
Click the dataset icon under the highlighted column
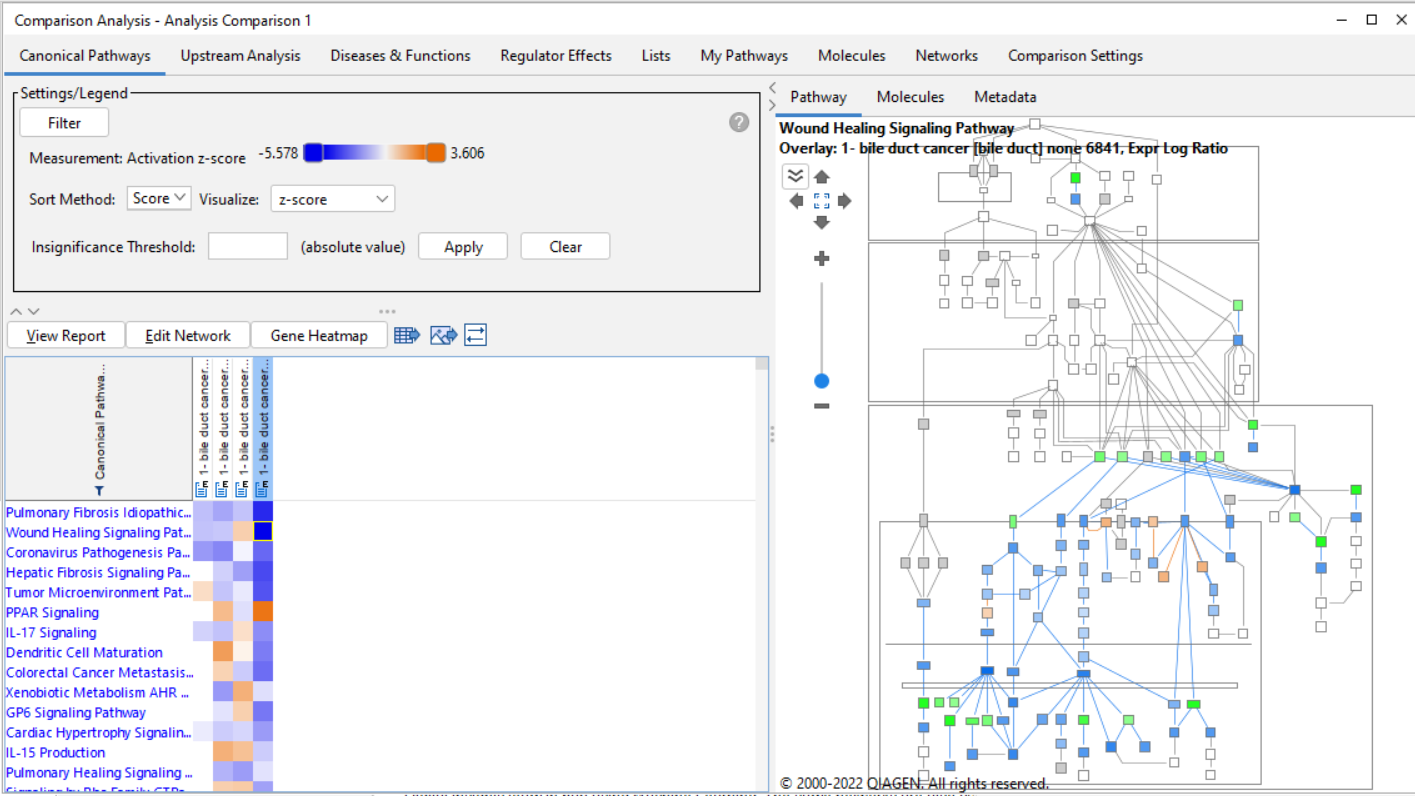click(262, 489)
